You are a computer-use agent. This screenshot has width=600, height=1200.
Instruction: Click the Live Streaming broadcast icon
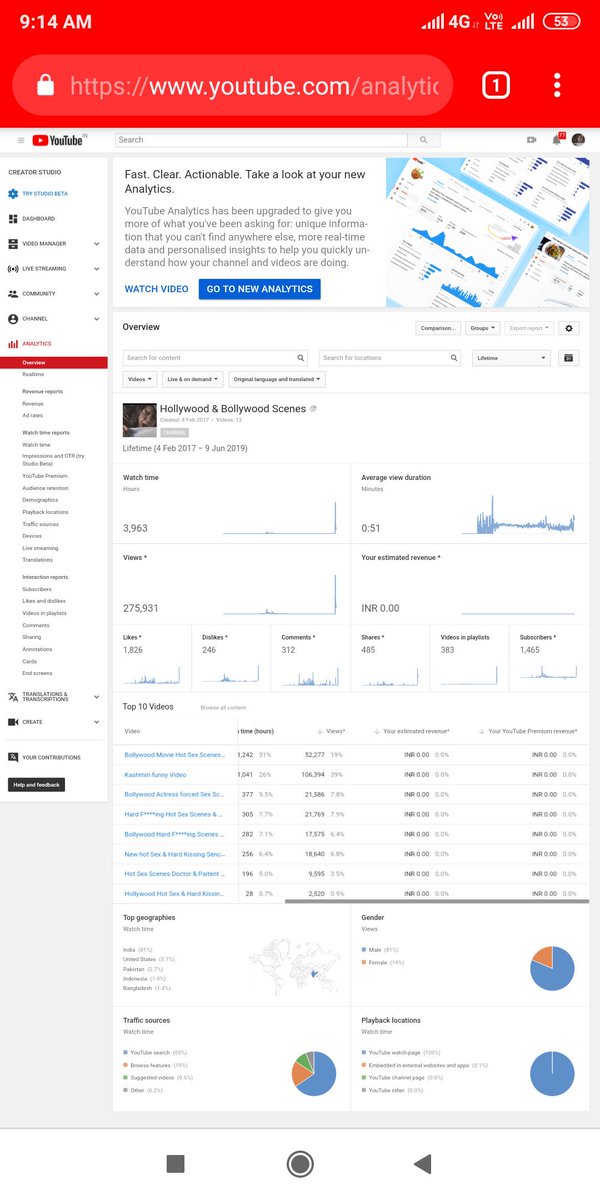[13, 269]
